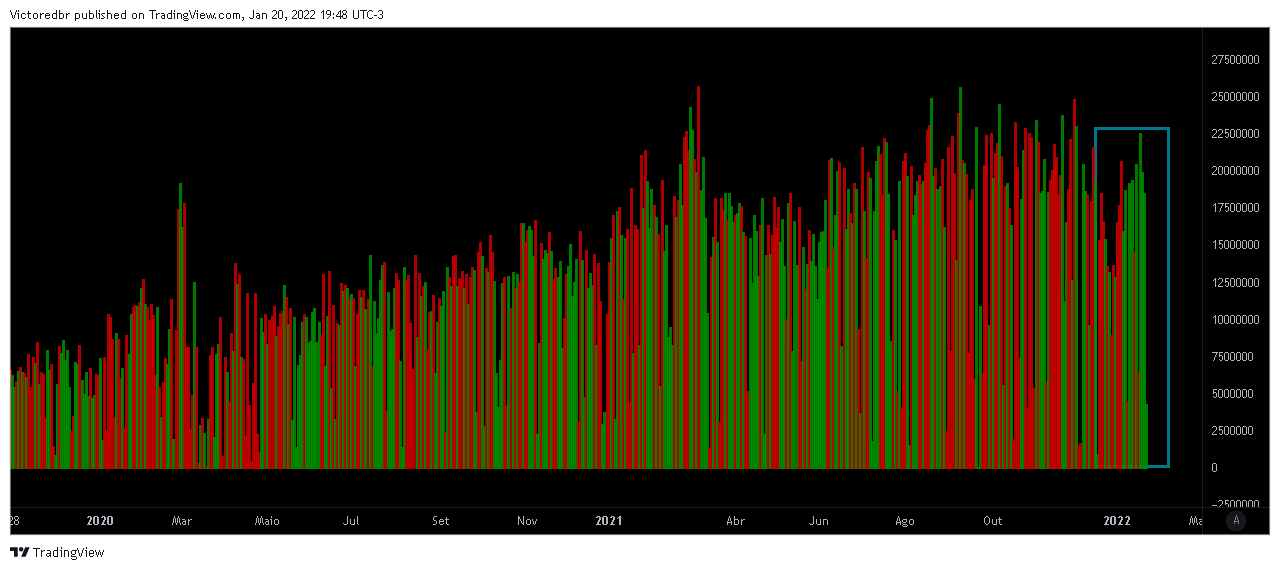Viewport: 1280px width, 570px height.
Task: Select the 22500000 price axis label
Action: click(x=1234, y=134)
